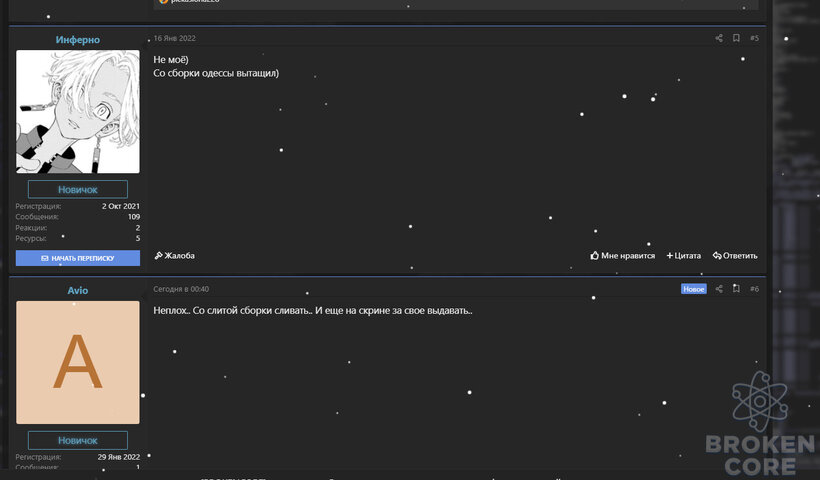This screenshot has height=480, width=820.
Task: Select the text Со сборки одессы вытащил)
Action: 216,73
